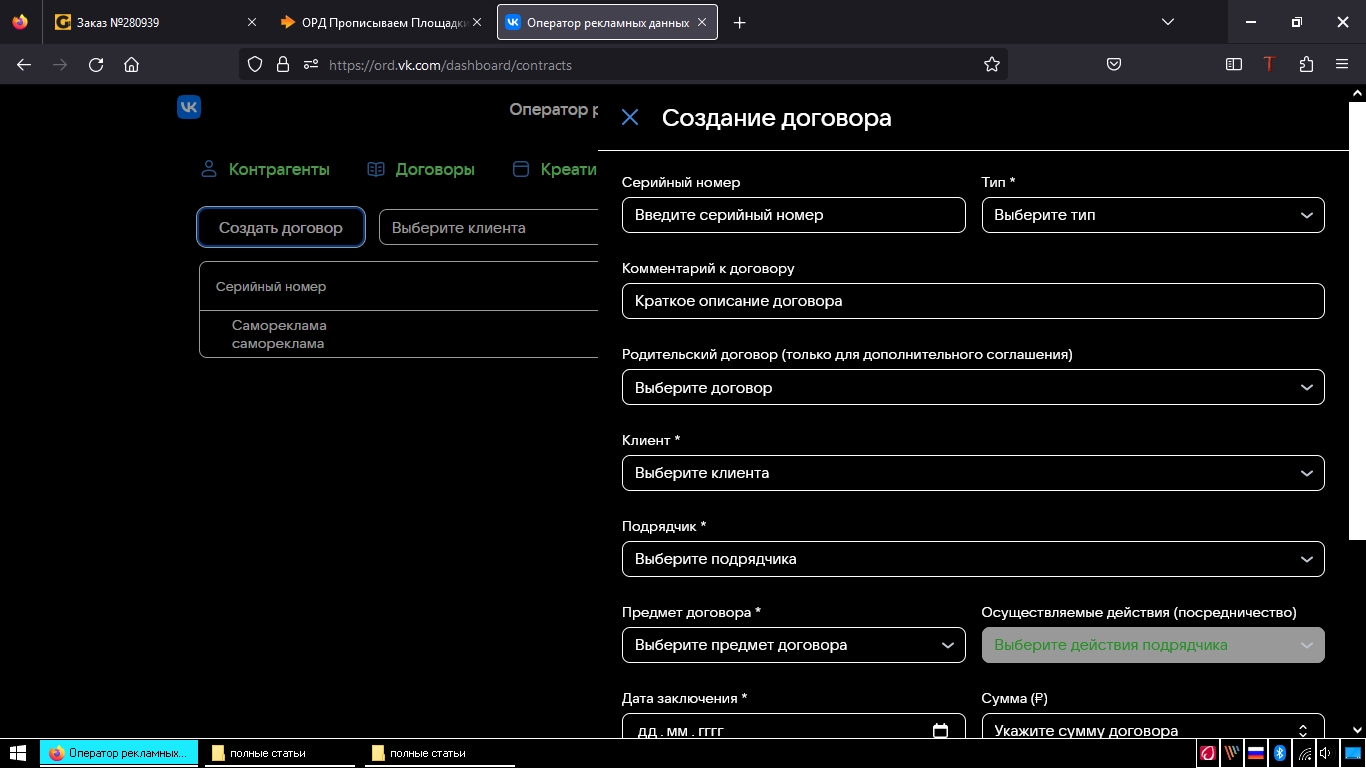Click the Создать договор button
The width and height of the screenshot is (1366, 768).
point(281,227)
